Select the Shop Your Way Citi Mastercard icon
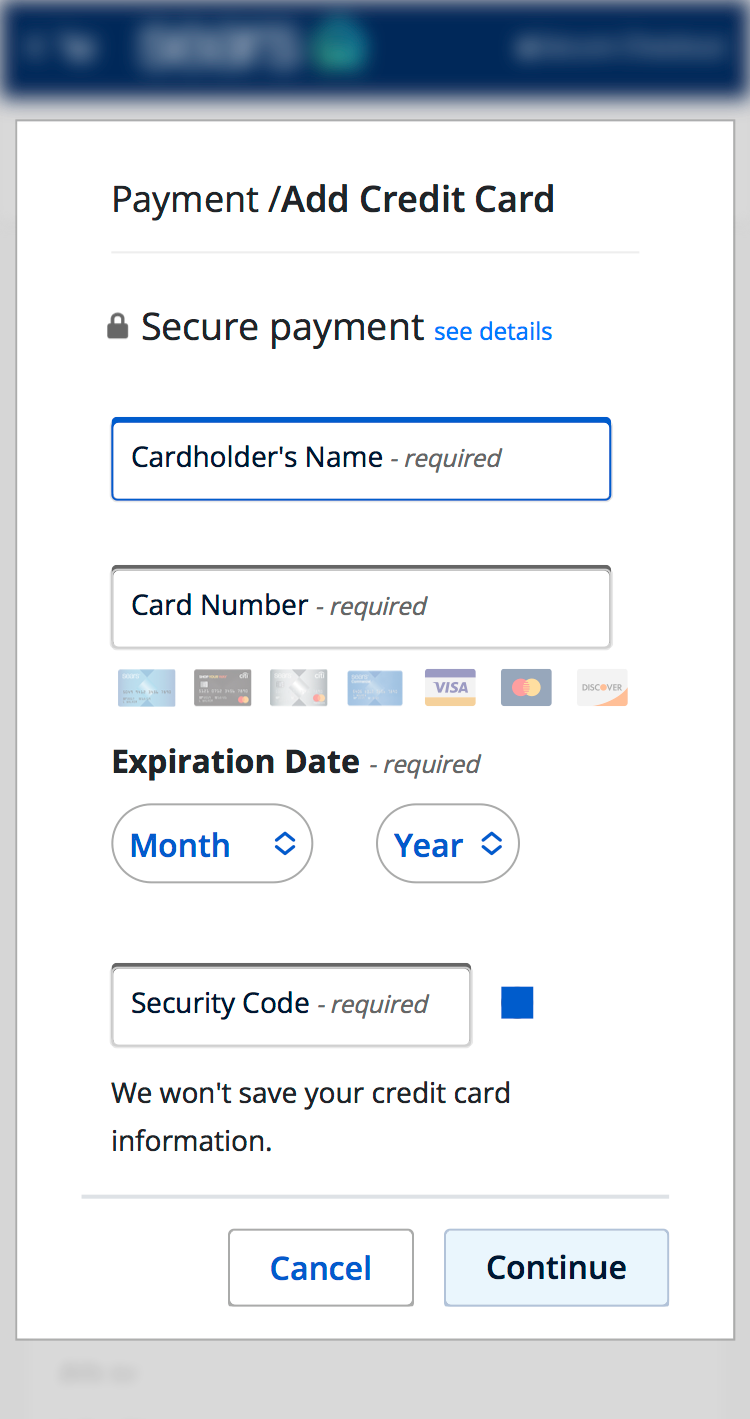 (222, 687)
